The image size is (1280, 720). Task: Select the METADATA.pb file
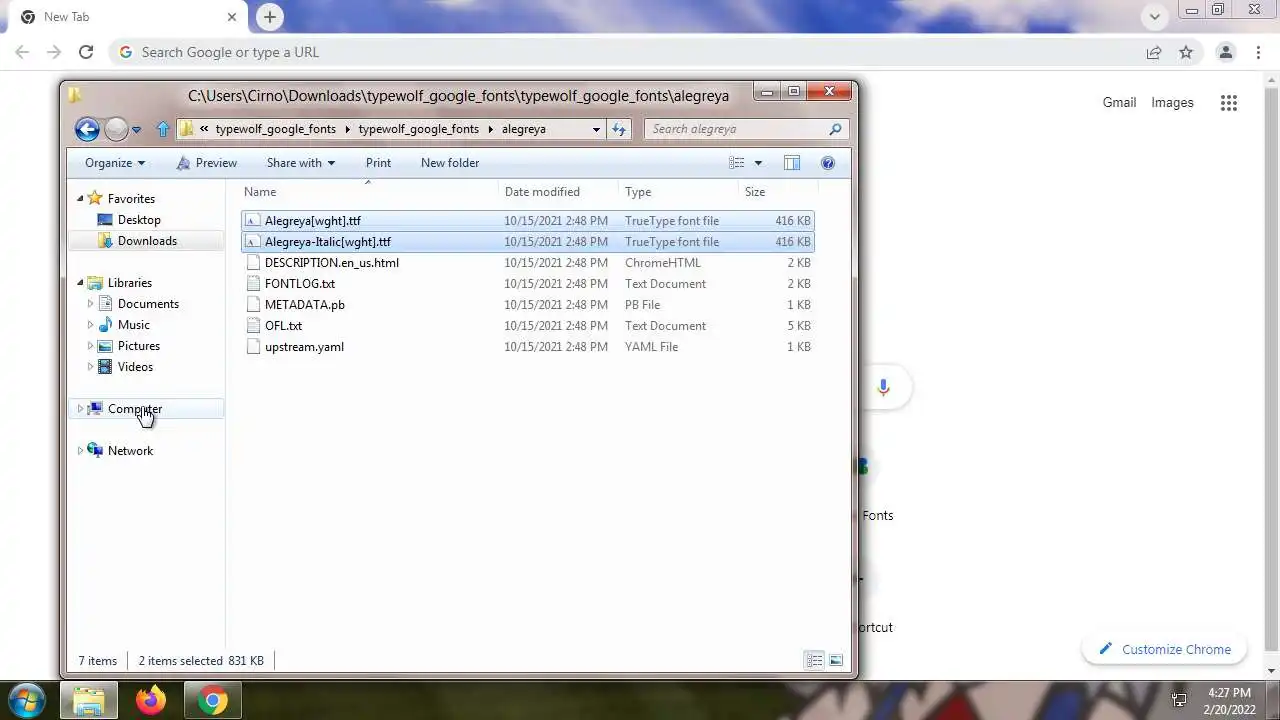click(528, 305)
